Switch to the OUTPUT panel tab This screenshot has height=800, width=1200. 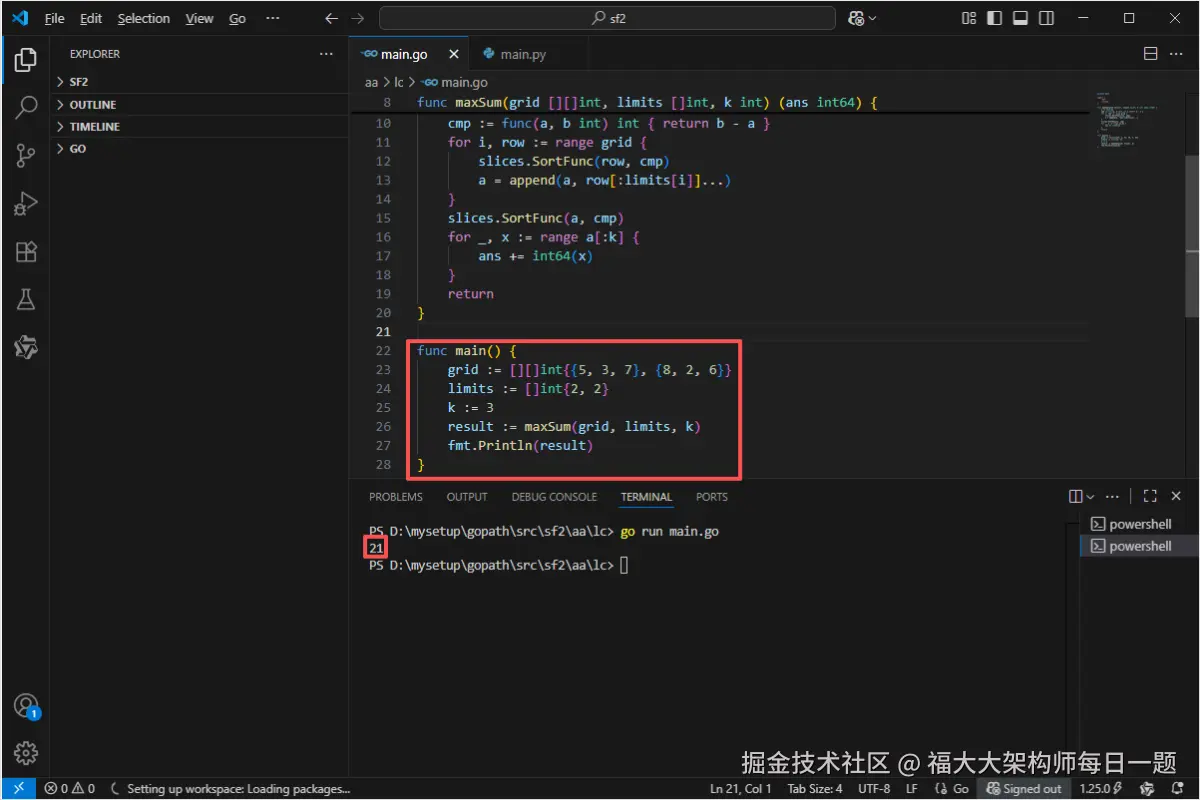[x=467, y=497]
